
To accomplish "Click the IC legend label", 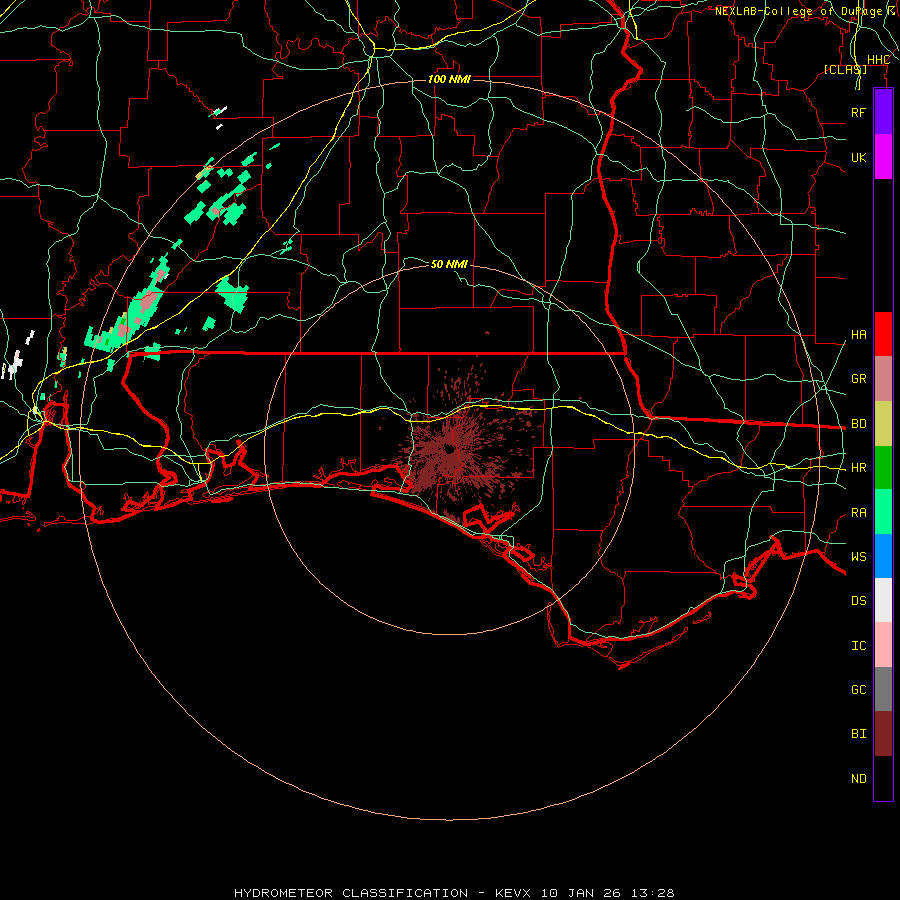I will click(x=858, y=646).
